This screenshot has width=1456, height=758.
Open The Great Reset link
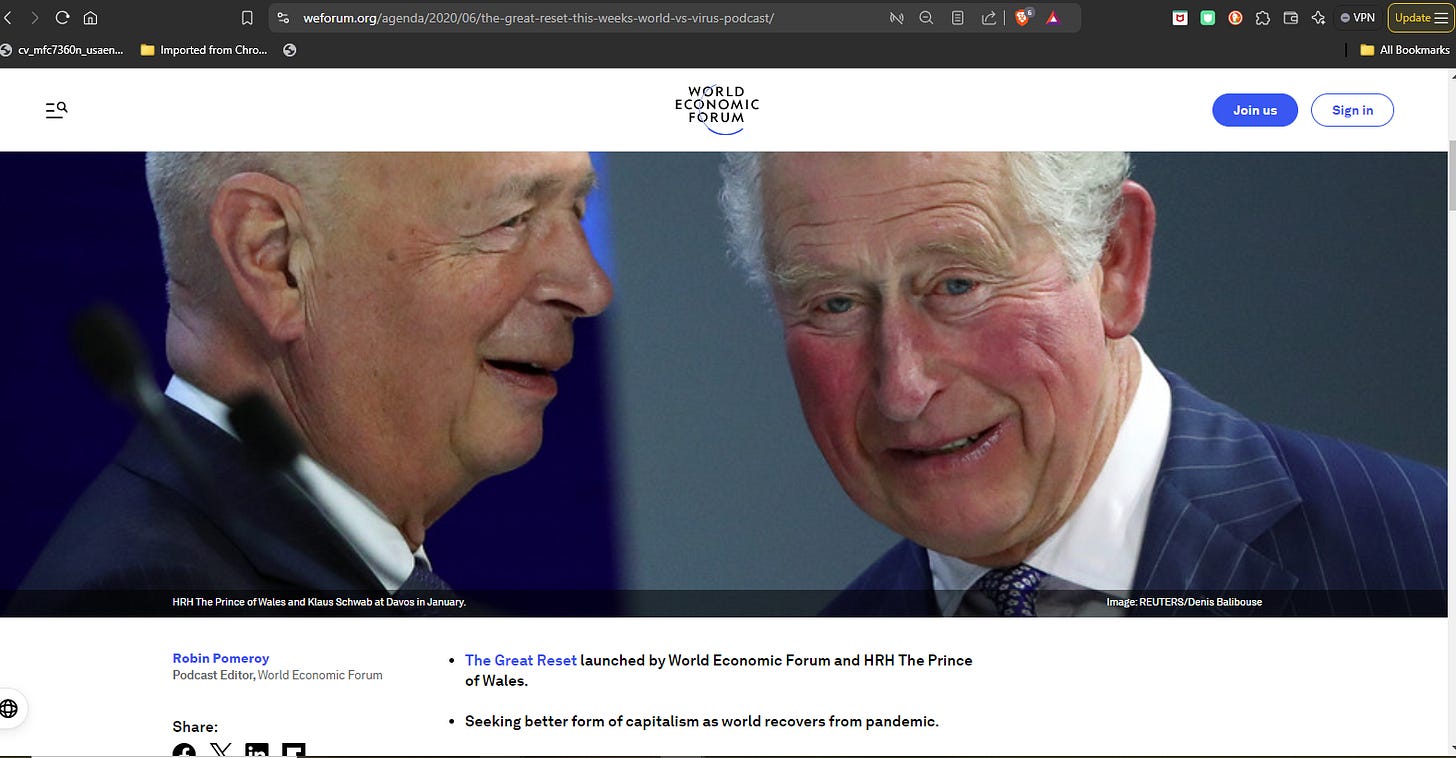point(521,660)
